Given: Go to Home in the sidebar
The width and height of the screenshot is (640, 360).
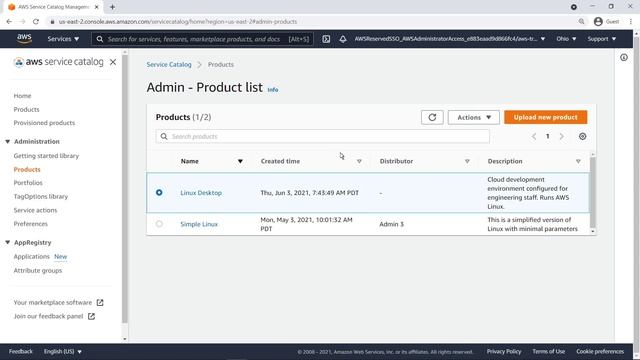Looking at the screenshot, I should (22, 96).
